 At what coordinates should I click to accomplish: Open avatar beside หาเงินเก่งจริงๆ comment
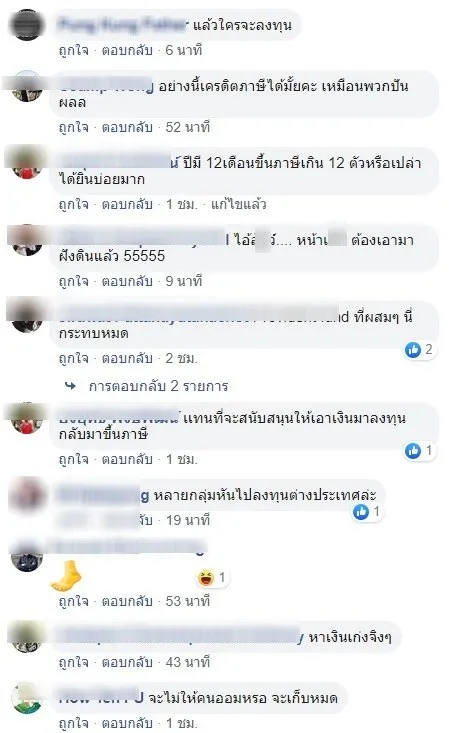(x=27, y=636)
